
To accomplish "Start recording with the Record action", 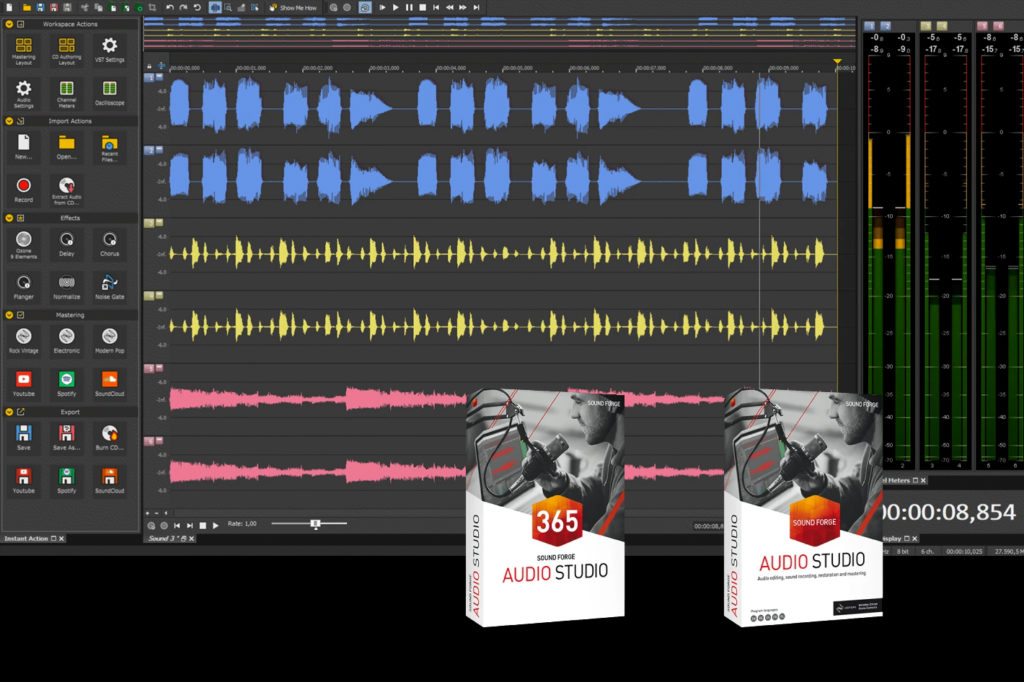I will coord(24,190).
